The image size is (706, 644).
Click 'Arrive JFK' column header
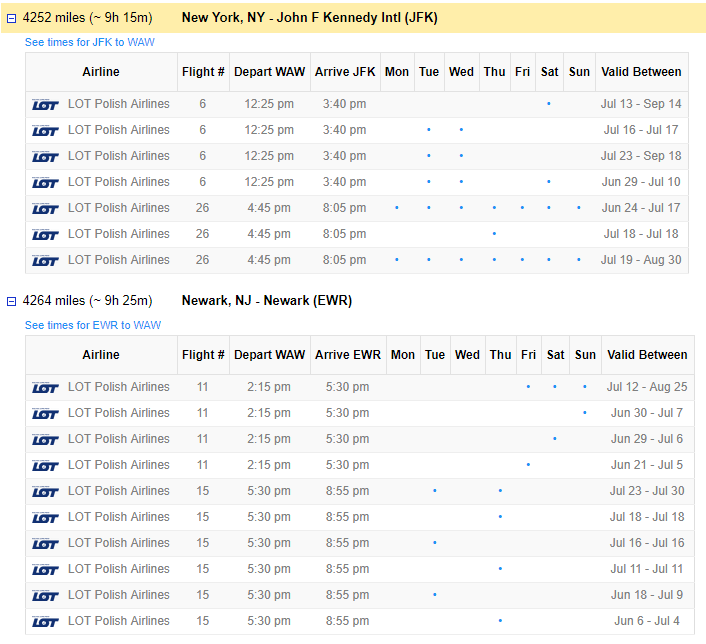click(x=345, y=72)
